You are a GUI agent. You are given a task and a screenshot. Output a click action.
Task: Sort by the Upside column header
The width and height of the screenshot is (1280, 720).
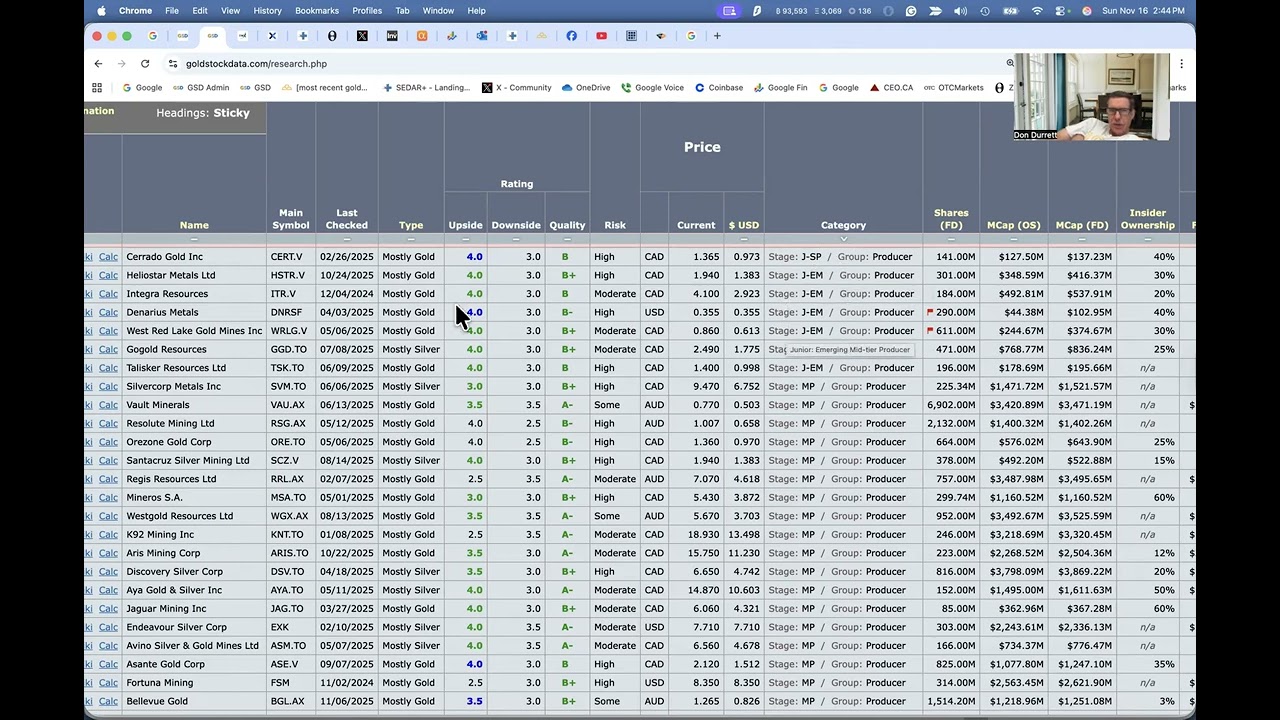click(x=466, y=225)
